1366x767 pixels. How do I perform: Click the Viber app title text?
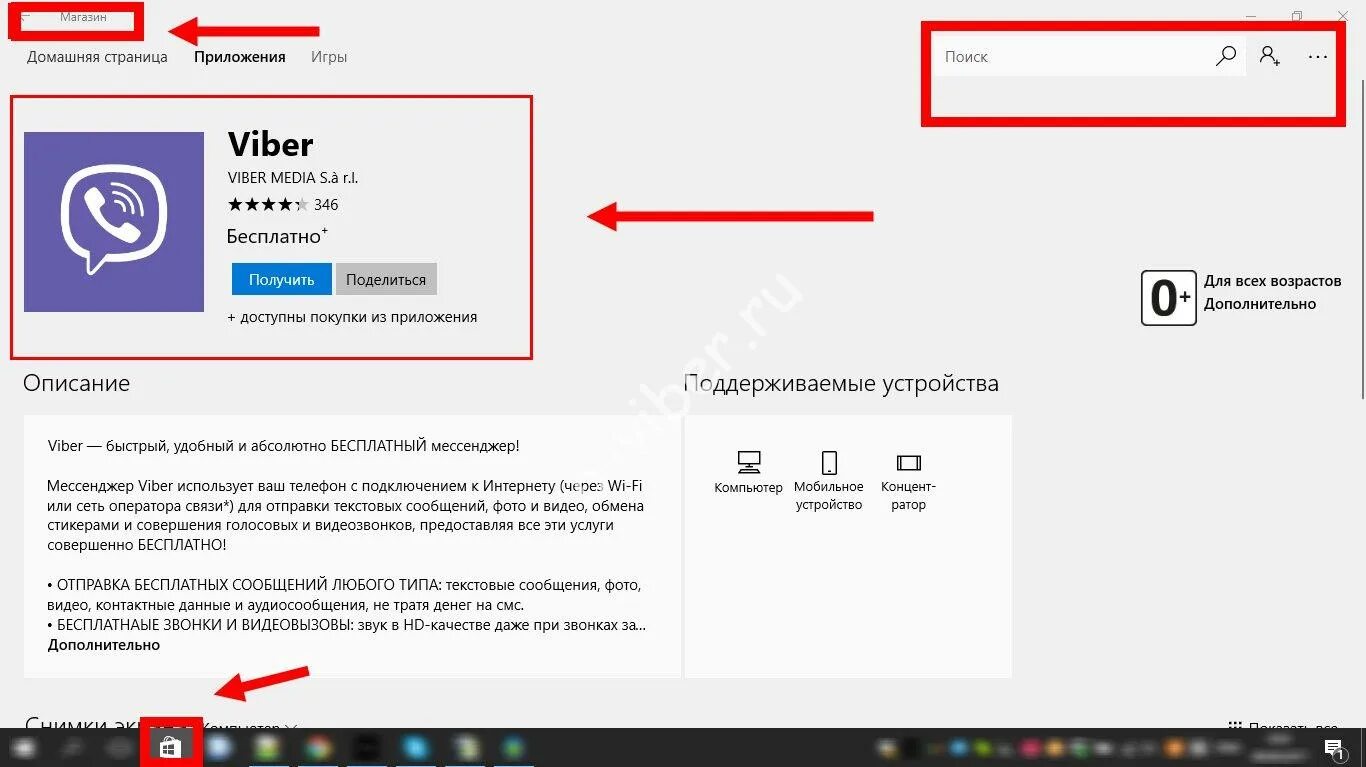click(x=271, y=145)
